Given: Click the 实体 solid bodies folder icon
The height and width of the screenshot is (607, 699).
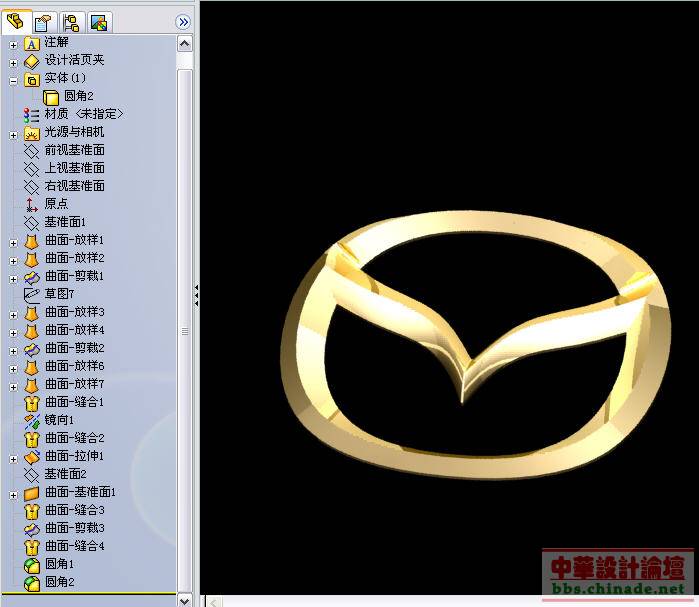Looking at the screenshot, I should (32, 80).
